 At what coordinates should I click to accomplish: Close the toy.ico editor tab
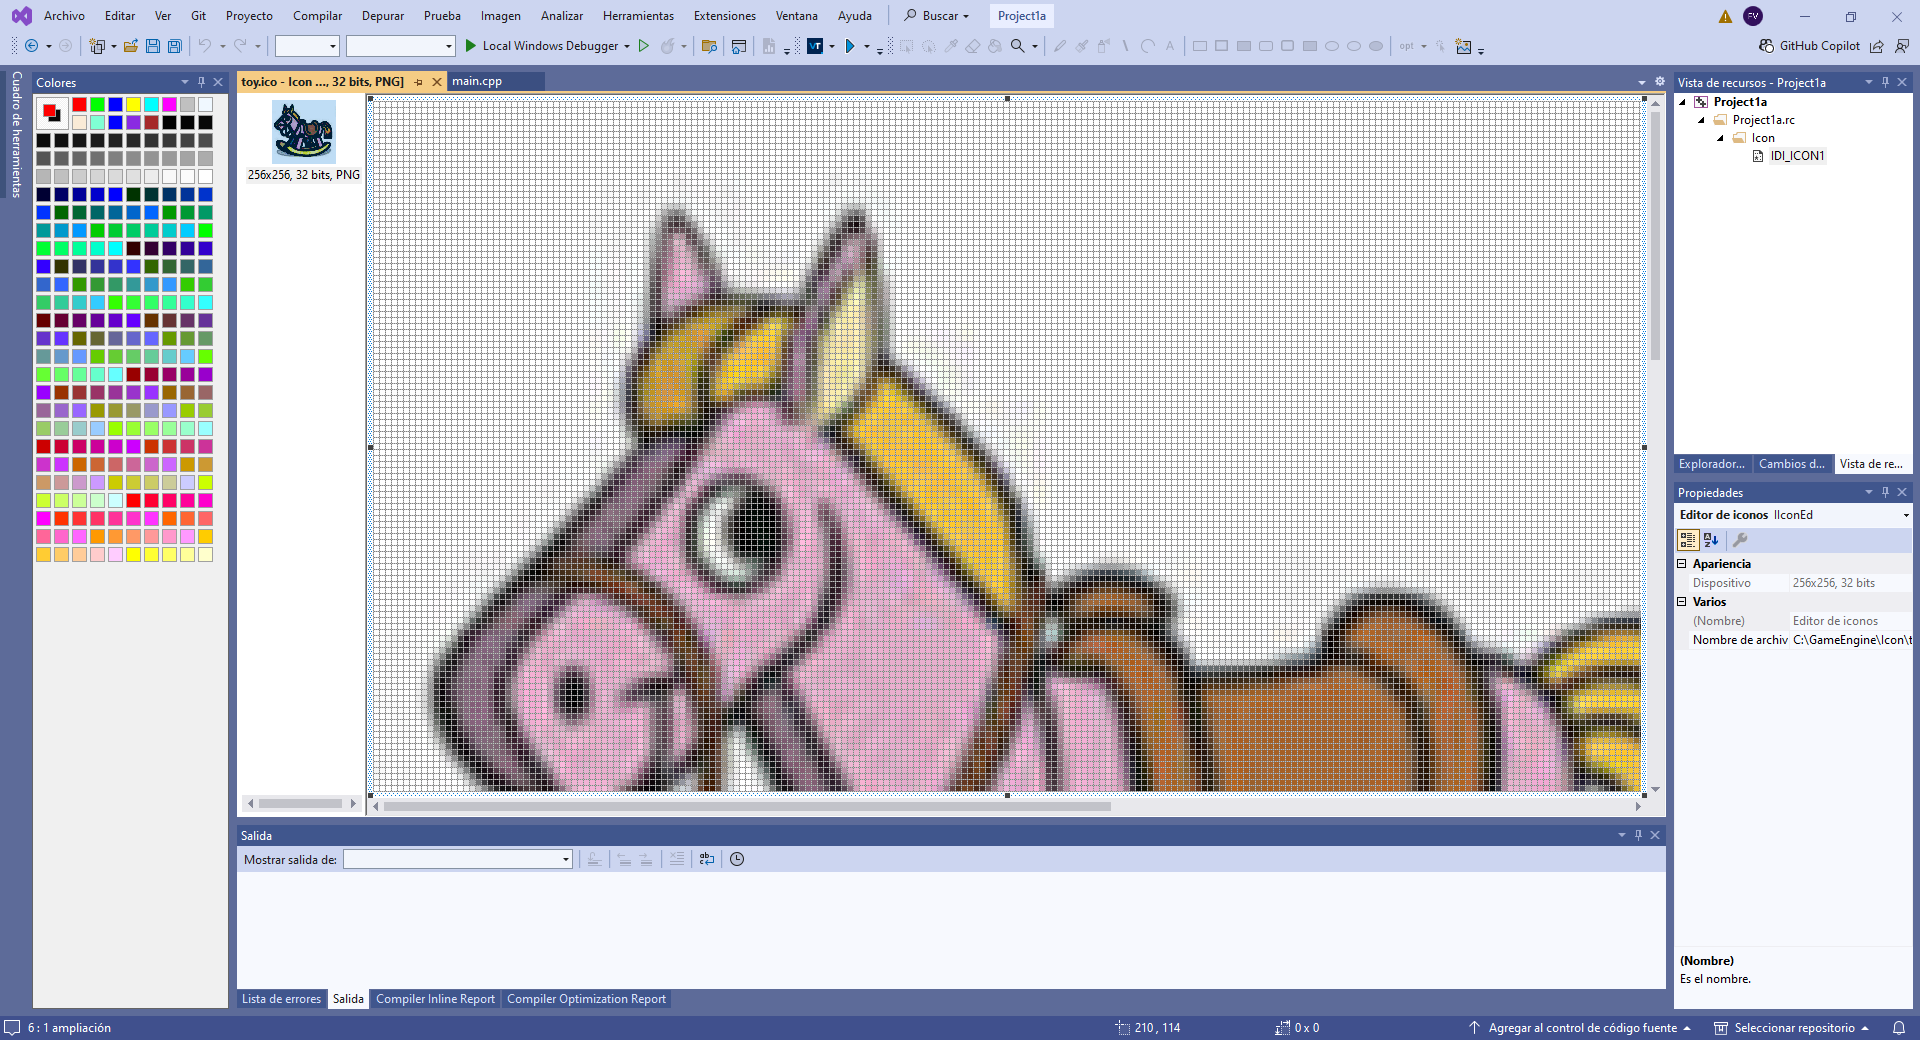point(437,82)
